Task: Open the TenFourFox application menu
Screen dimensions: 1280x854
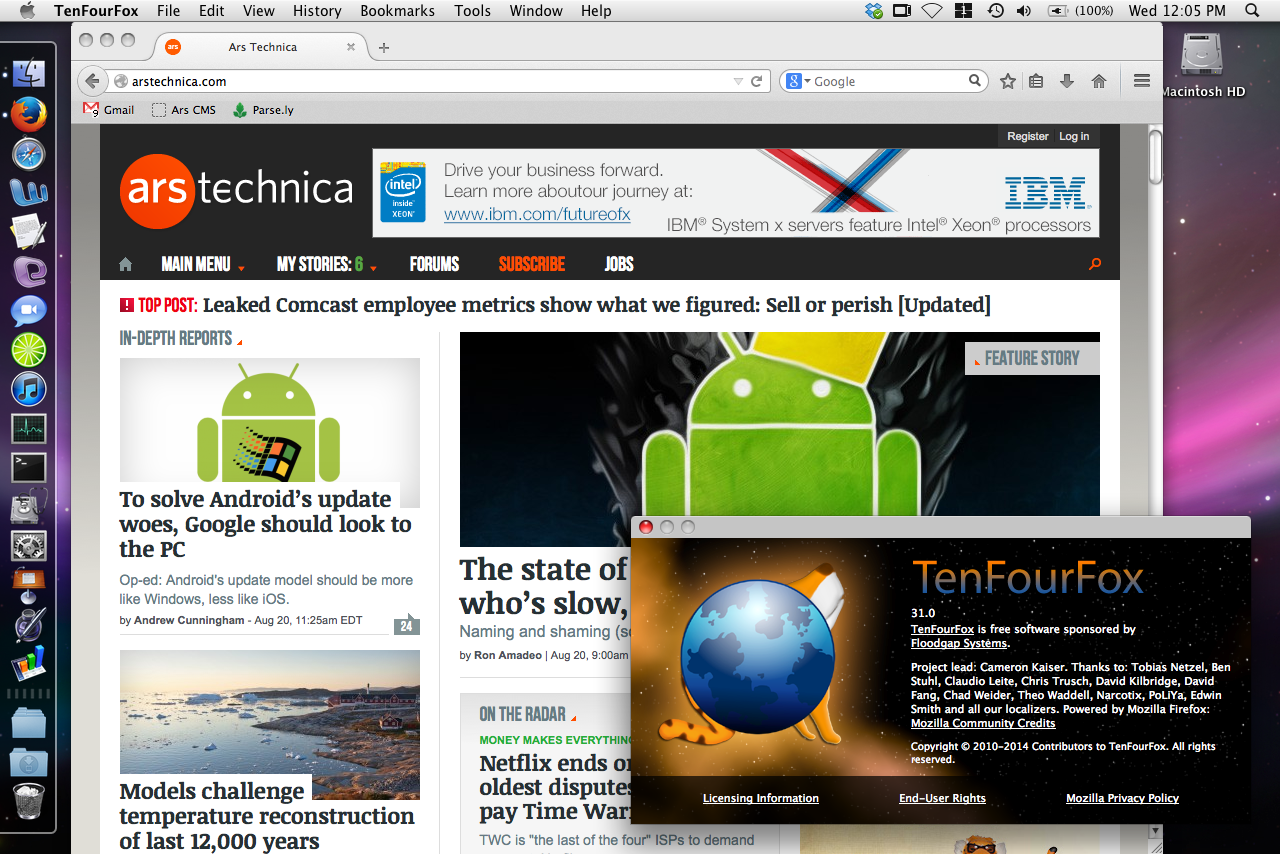Action: click(x=96, y=10)
